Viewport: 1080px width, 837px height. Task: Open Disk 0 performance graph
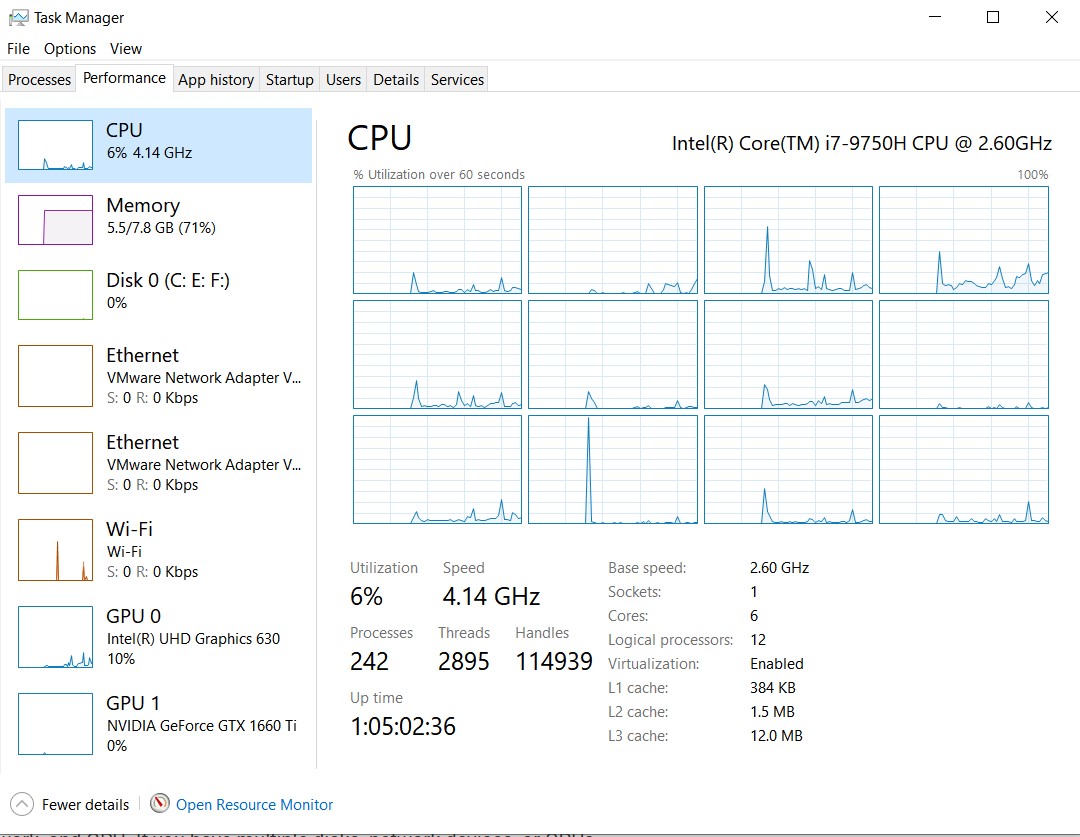[x=55, y=295]
